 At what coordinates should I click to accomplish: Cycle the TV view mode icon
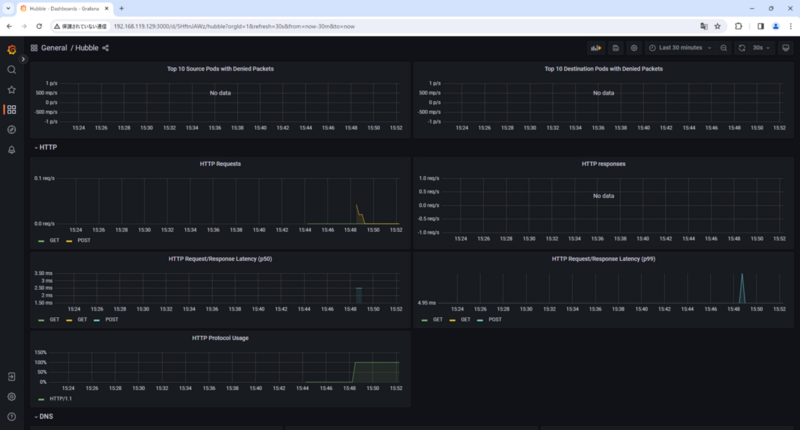786,48
